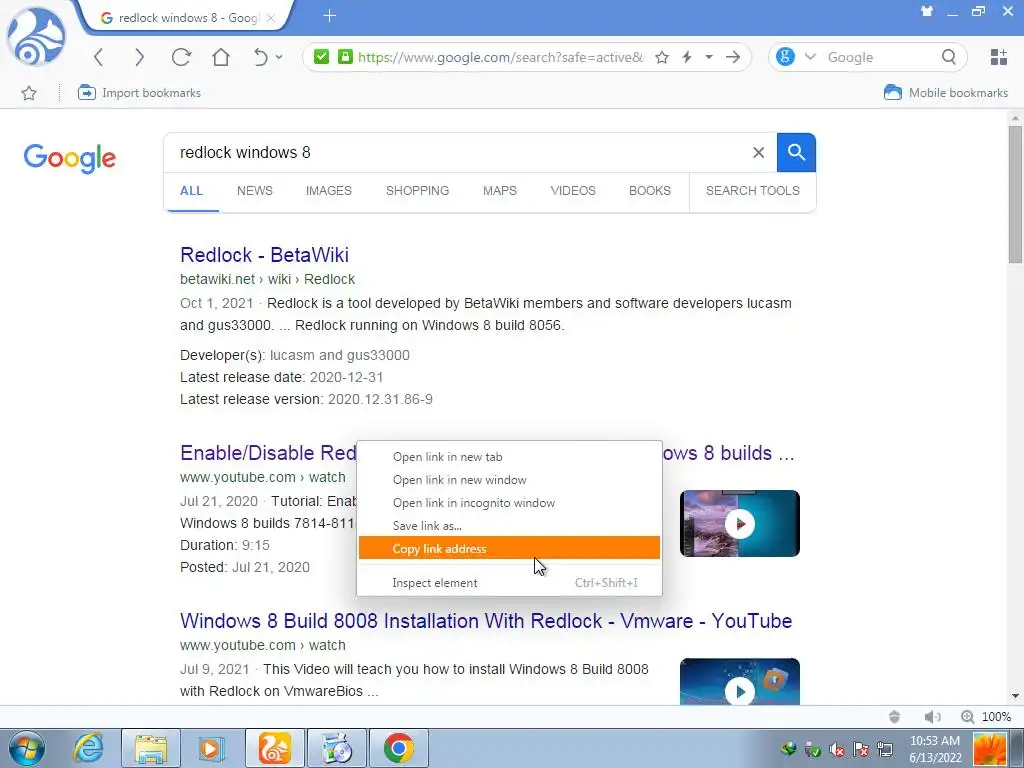Viewport: 1024px width, 768px height.
Task: Go forward with the forward arrow
Action: point(139,57)
